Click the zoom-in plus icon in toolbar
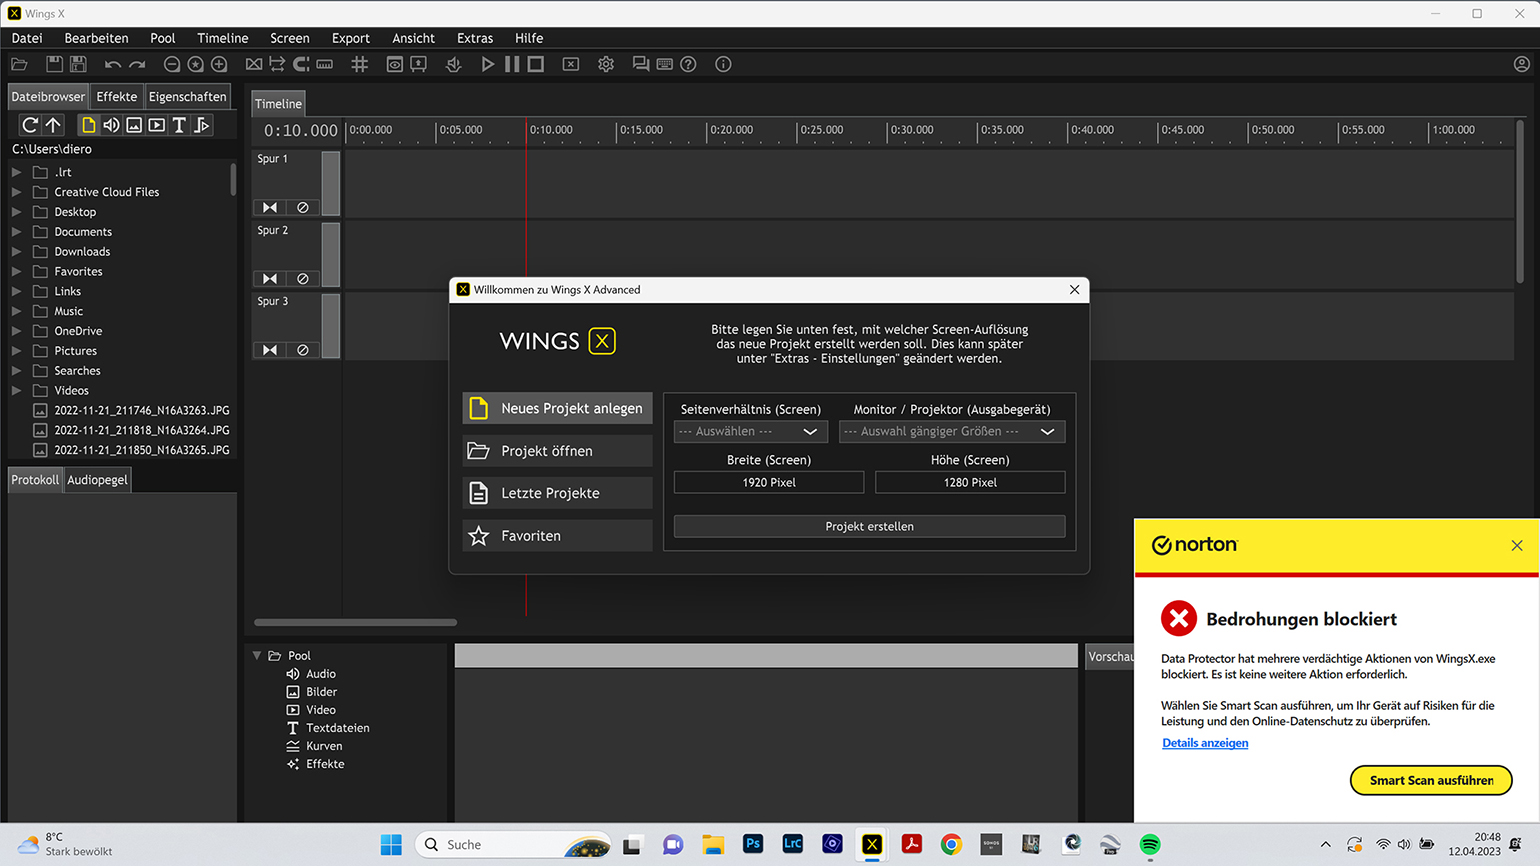This screenshot has height=866, width=1540. pyautogui.click(x=219, y=64)
